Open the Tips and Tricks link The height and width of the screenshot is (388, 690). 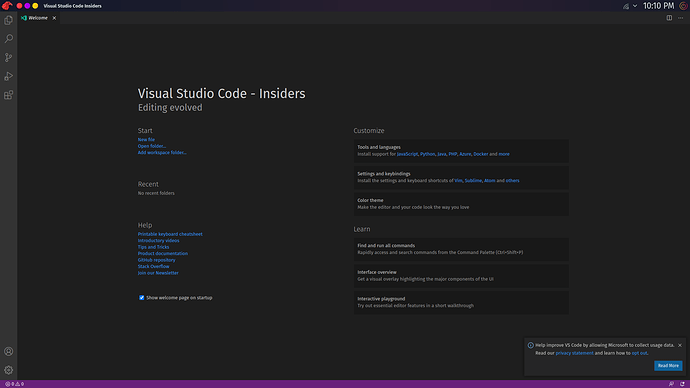point(153,247)
